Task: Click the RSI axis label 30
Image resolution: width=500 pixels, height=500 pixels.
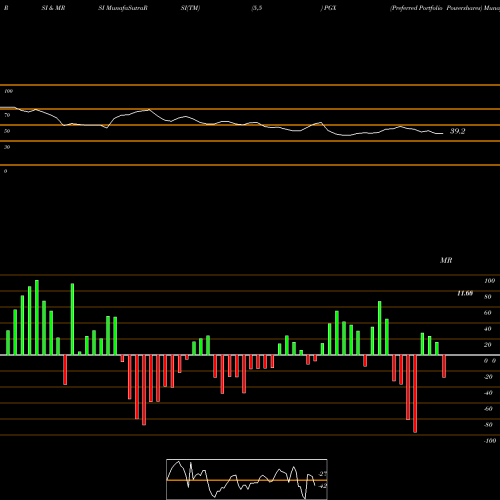Action: [7, 147]
